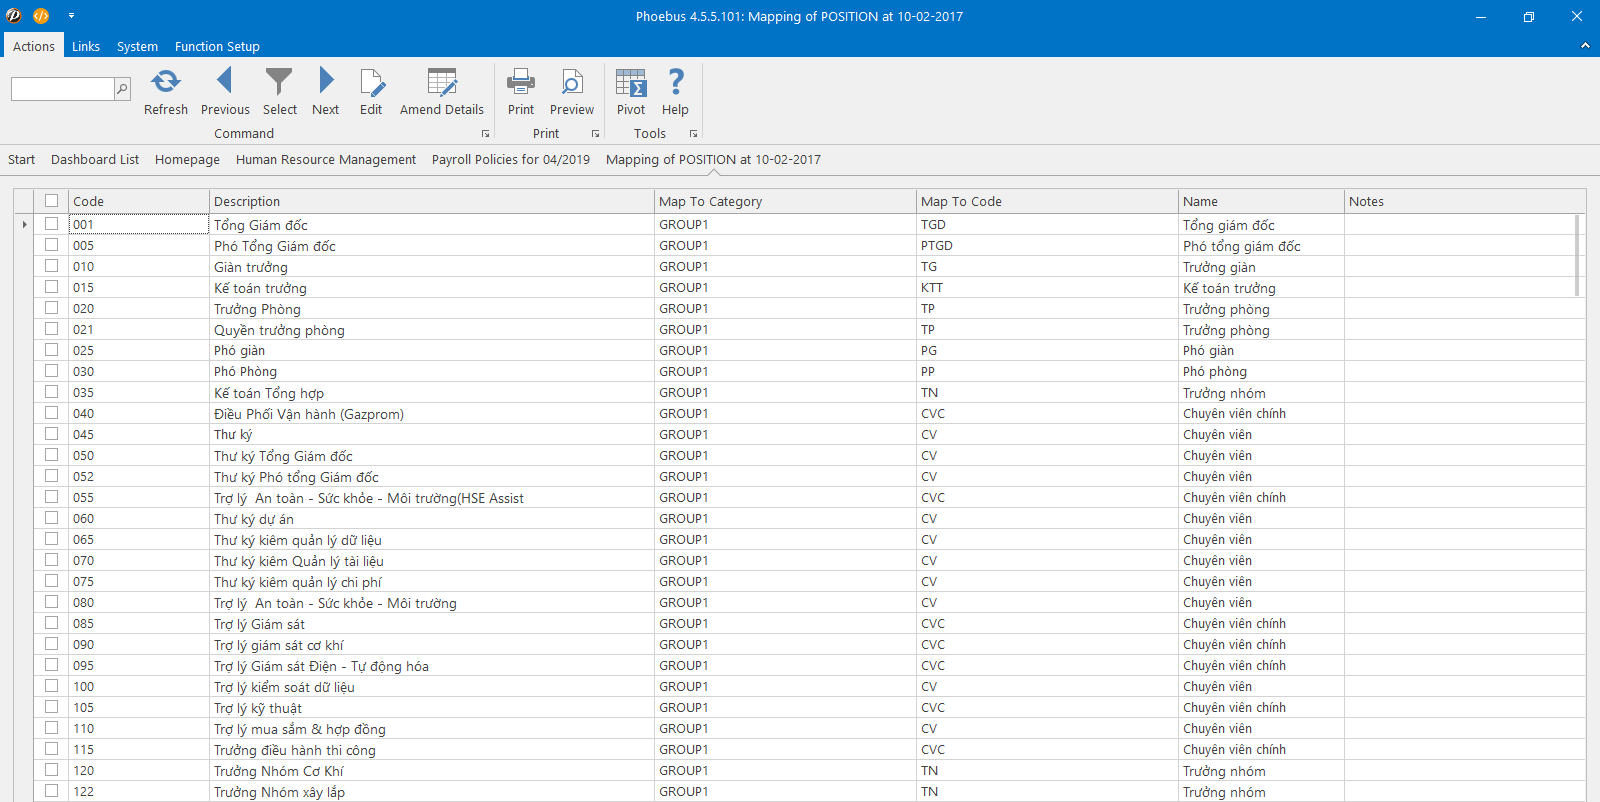This screenshot has height=802, width=1600.
Task: Open Amend Details tool
Action: pos(442,82)
